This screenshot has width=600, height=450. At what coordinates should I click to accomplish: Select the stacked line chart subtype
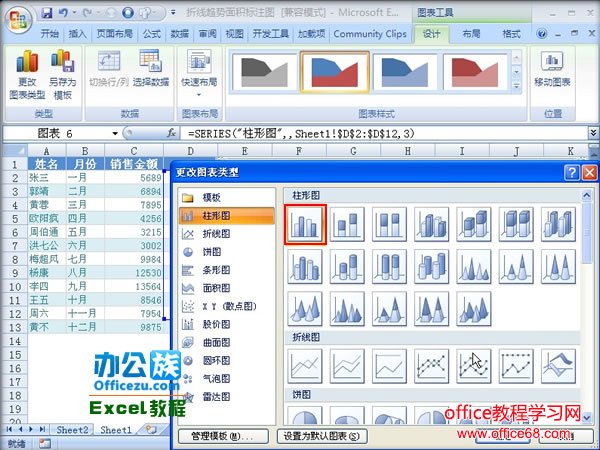[347, 366]
